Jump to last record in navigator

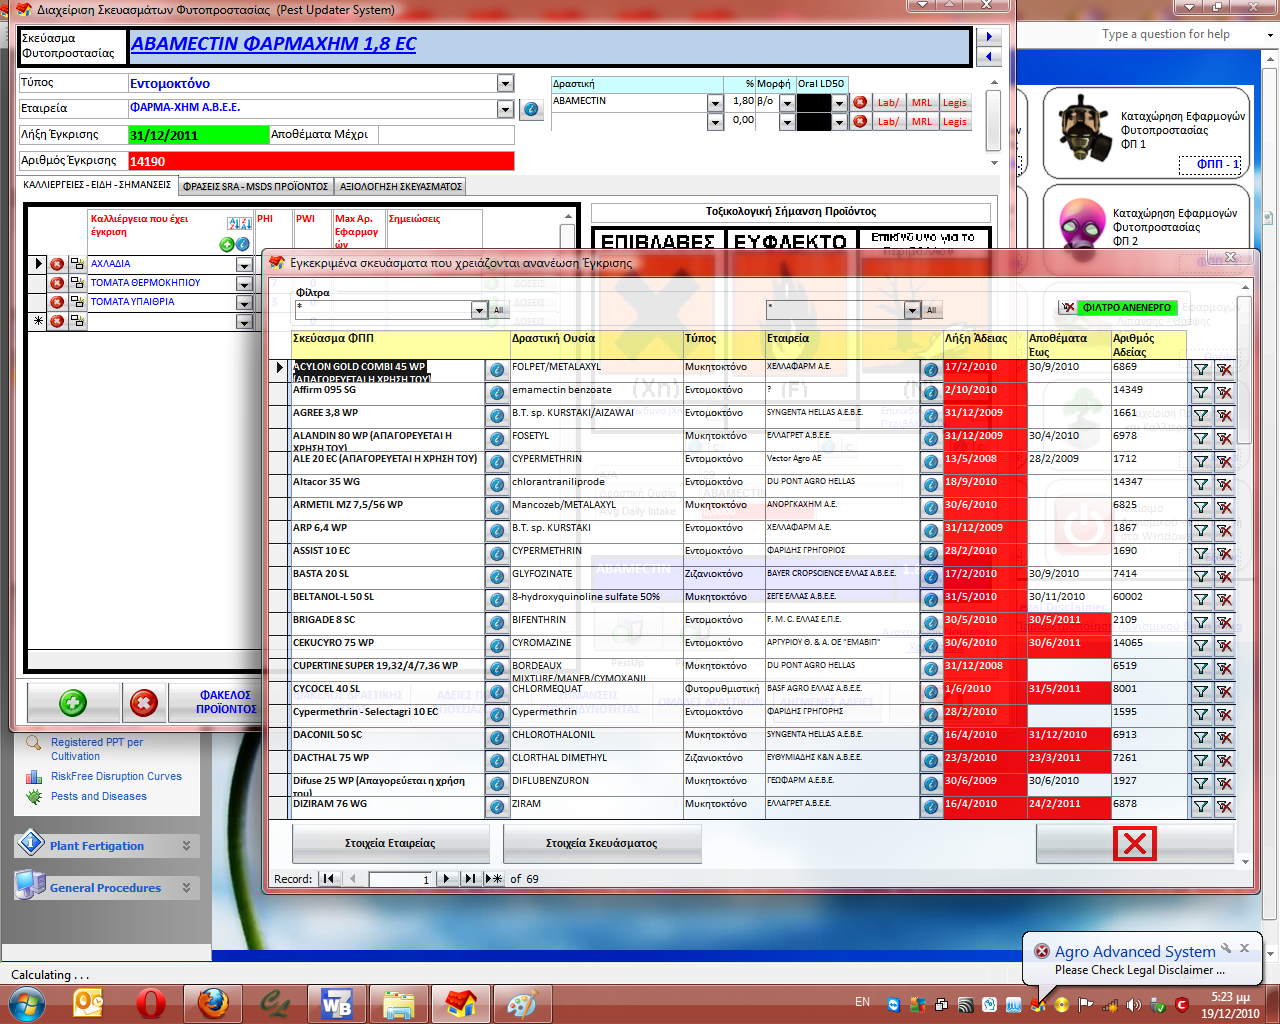pos(470,879)
